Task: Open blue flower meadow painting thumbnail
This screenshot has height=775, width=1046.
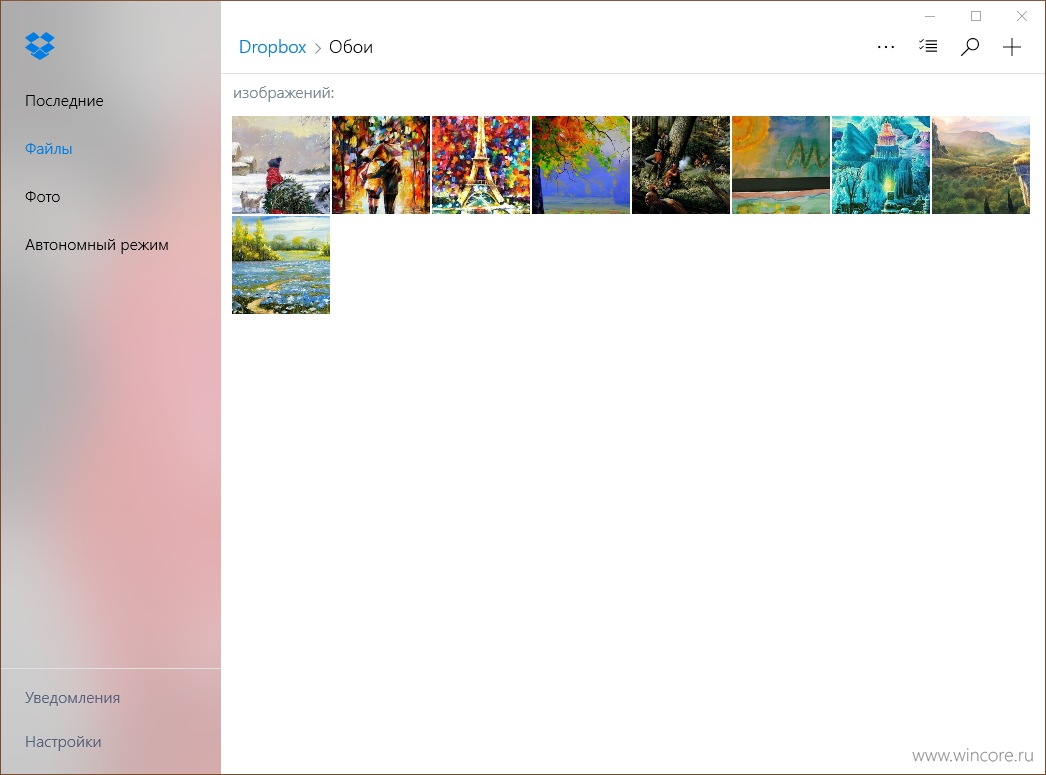Action: pyautogui.click(x=281, y=265)
